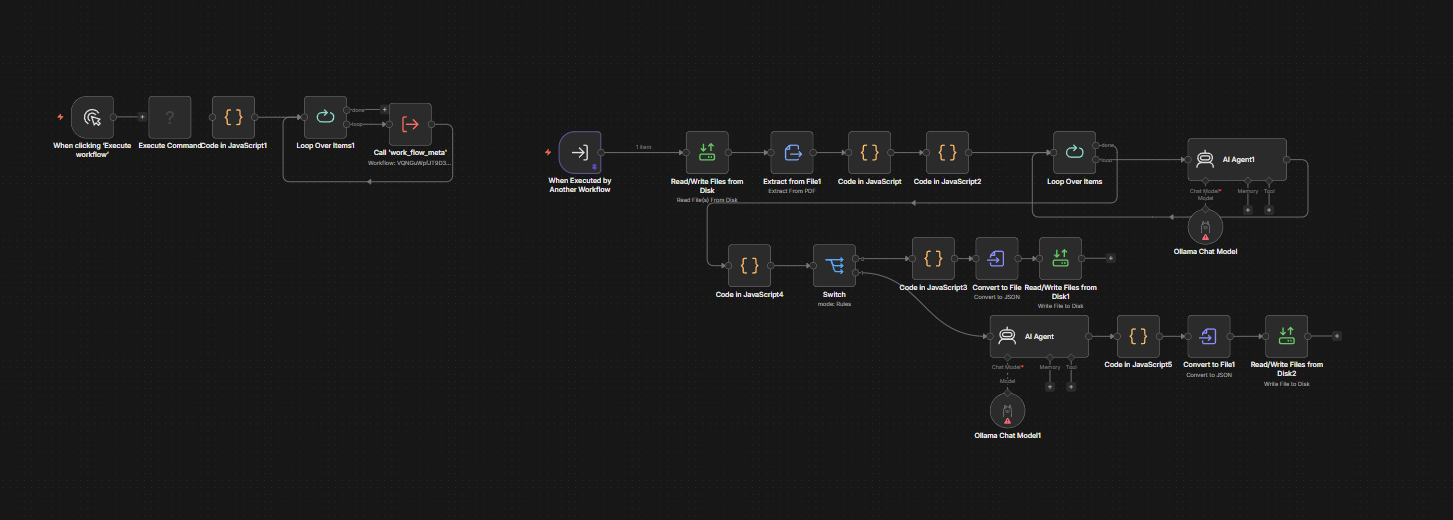Click 'Convert to JSON' under Convert to File1
Viewport: 1453px width, 520px height.
point(1209,375)
